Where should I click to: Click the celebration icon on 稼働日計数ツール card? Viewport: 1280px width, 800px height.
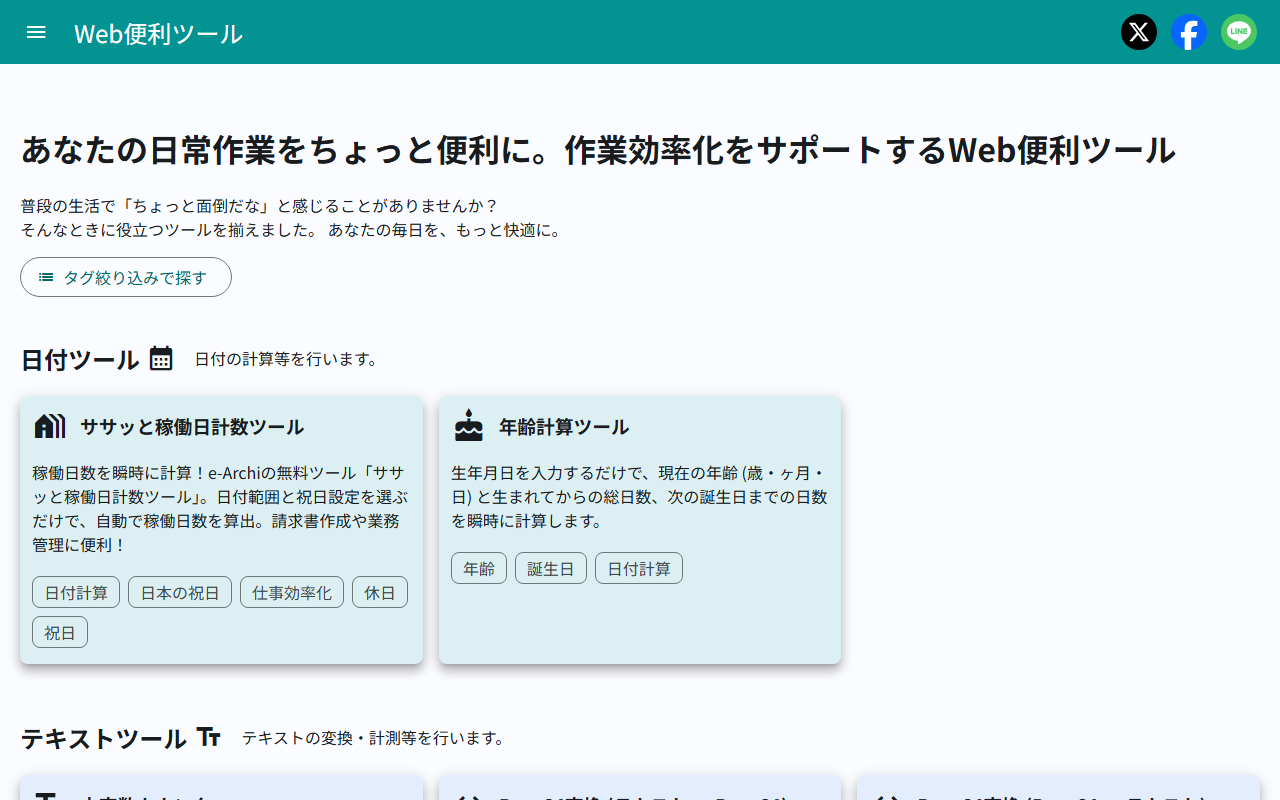coord(49,424)
